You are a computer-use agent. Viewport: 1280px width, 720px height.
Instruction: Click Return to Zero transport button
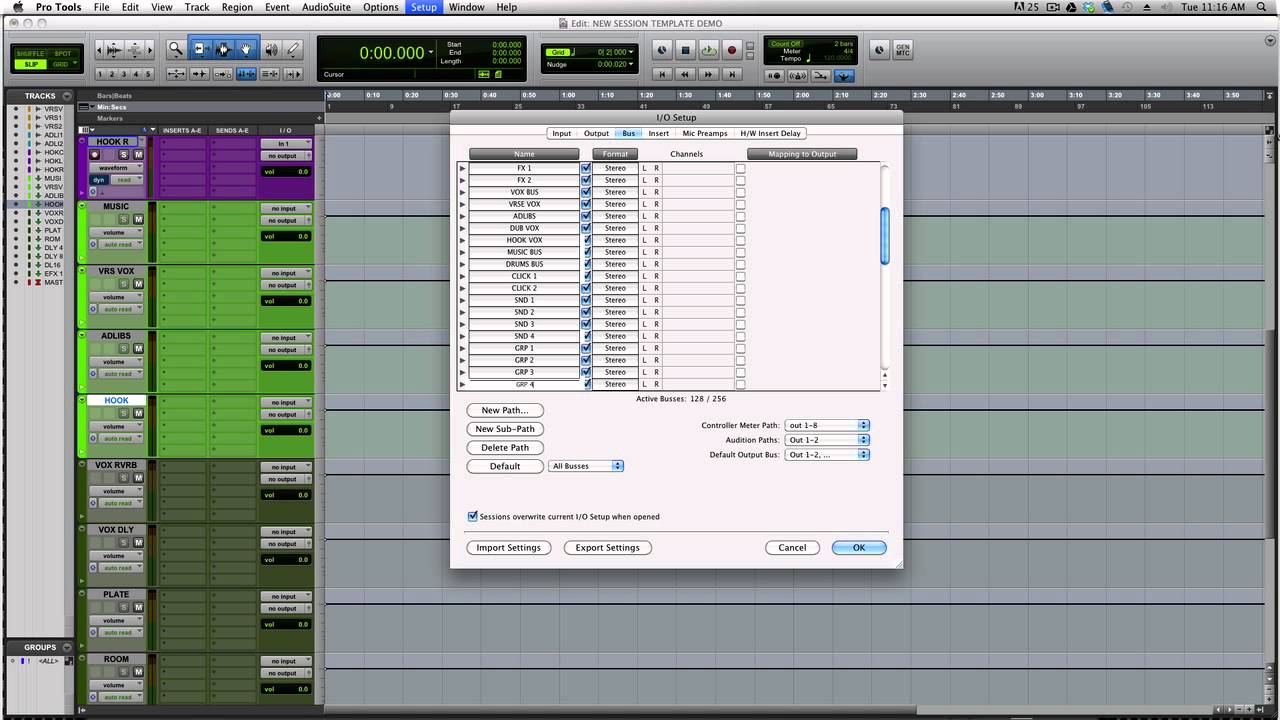click(x=661, y=74)
